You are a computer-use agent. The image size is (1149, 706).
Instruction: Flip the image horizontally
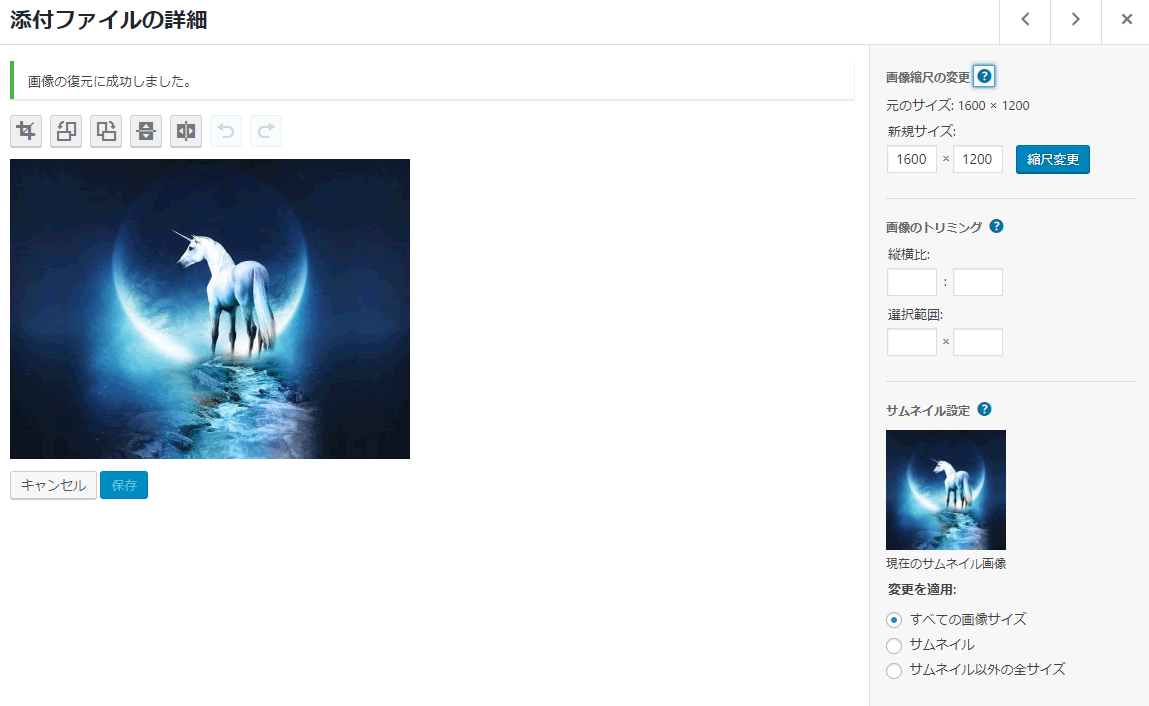(x=186, y=131)
